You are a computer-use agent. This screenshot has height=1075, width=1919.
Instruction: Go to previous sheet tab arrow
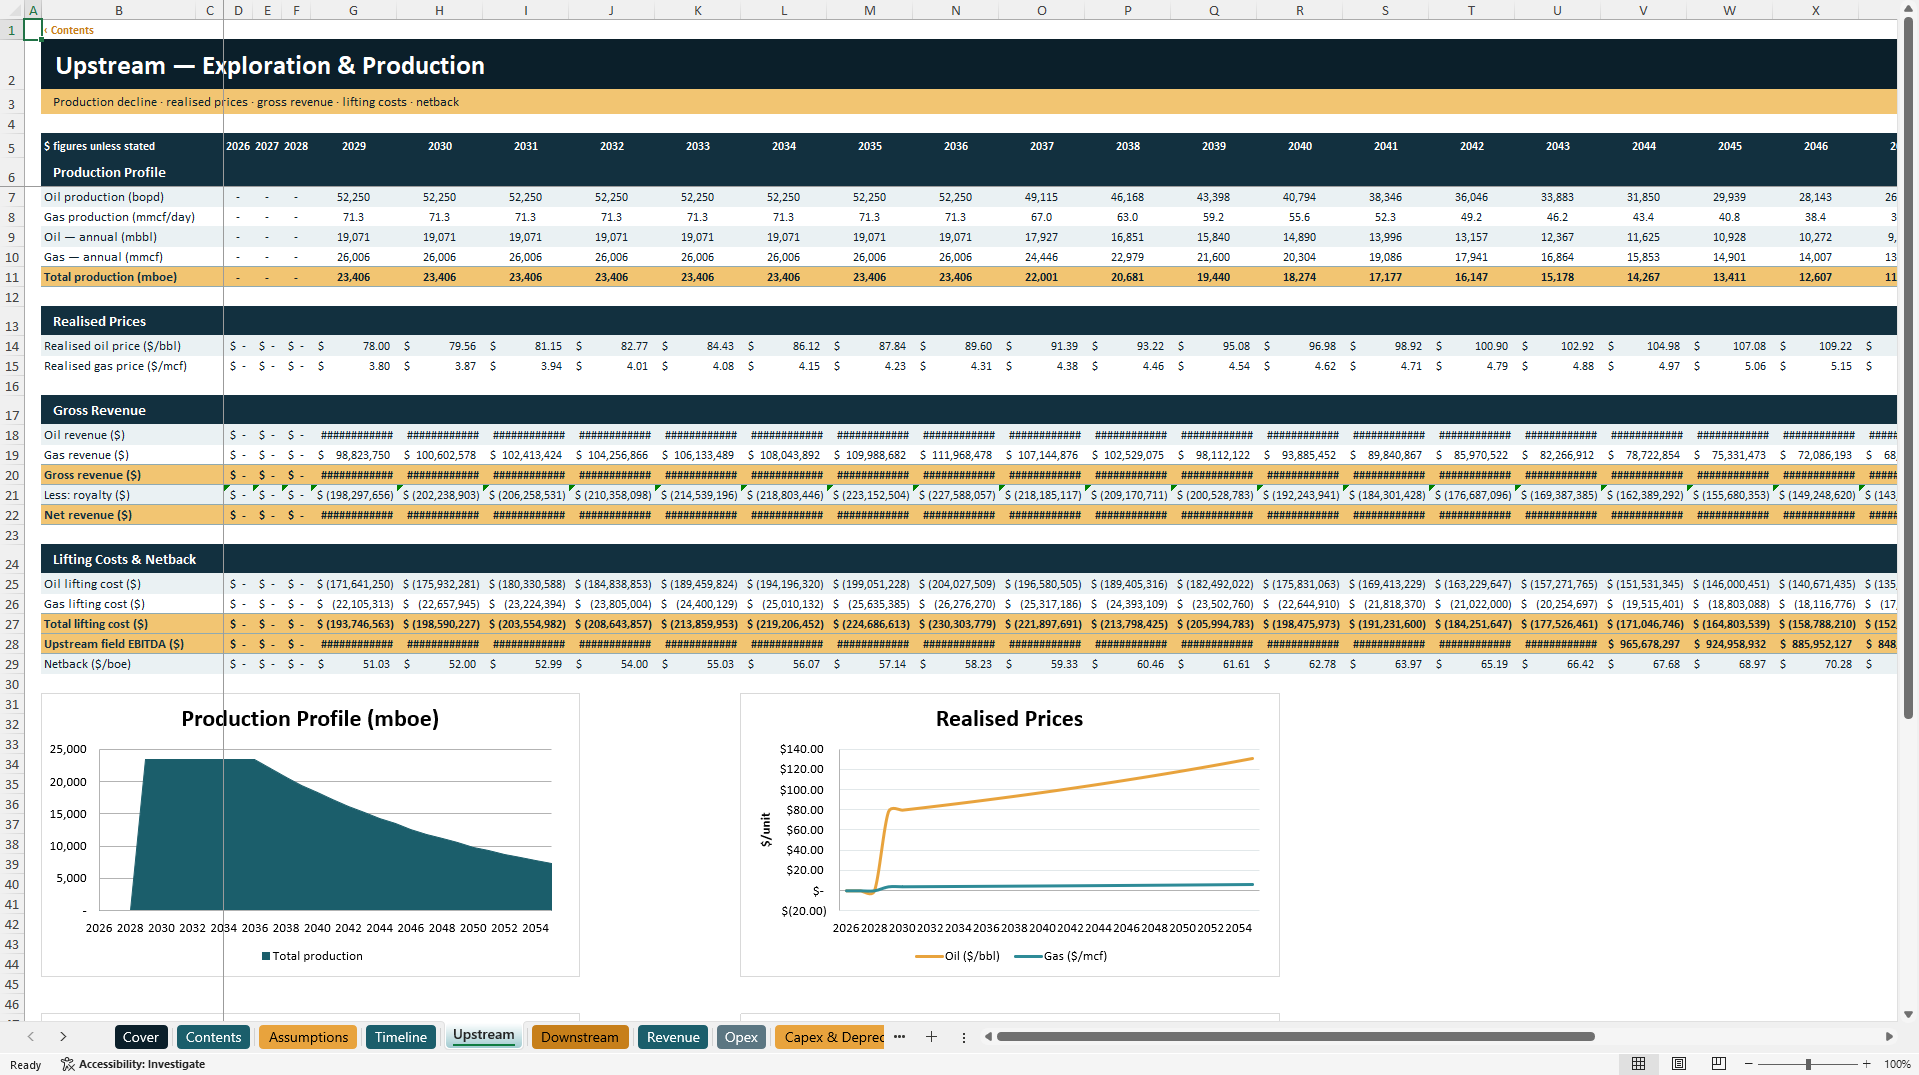pyautogui.click(x=31, y=1037)
